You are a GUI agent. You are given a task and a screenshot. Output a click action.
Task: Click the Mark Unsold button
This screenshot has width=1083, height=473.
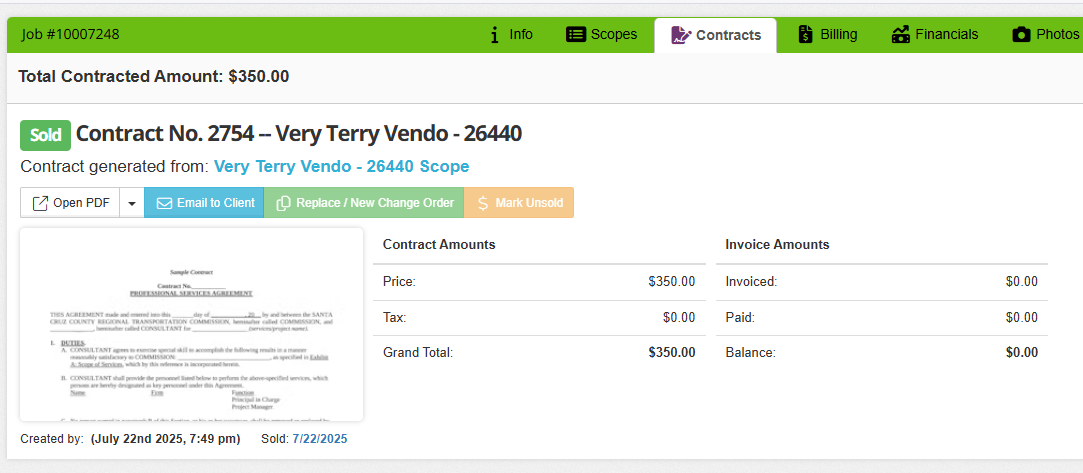point(519,203)
